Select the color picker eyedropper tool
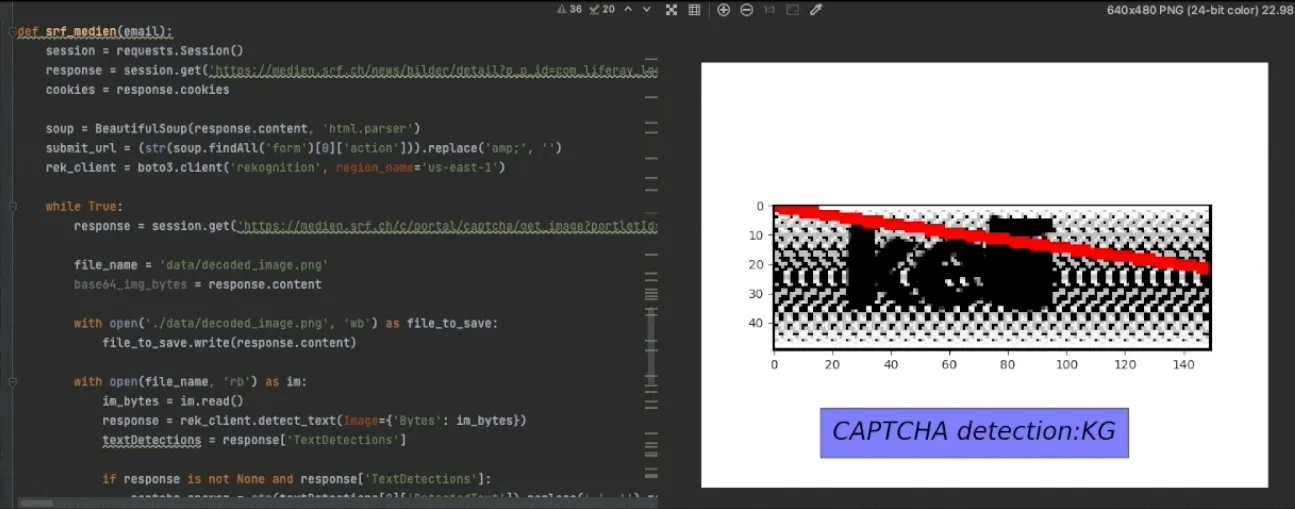The image size is (1295, 509). [816, 9]
